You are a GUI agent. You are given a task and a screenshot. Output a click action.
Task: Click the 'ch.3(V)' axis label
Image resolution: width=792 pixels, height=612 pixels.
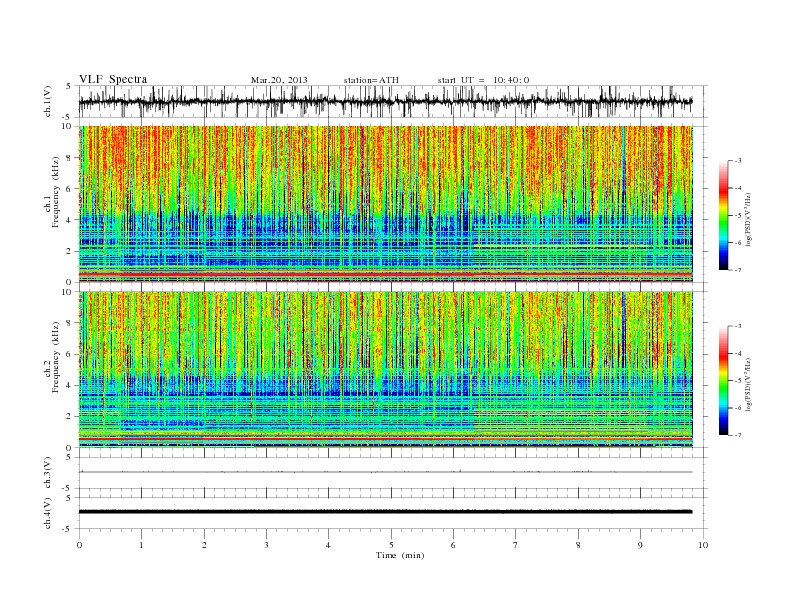coord(48,473)
